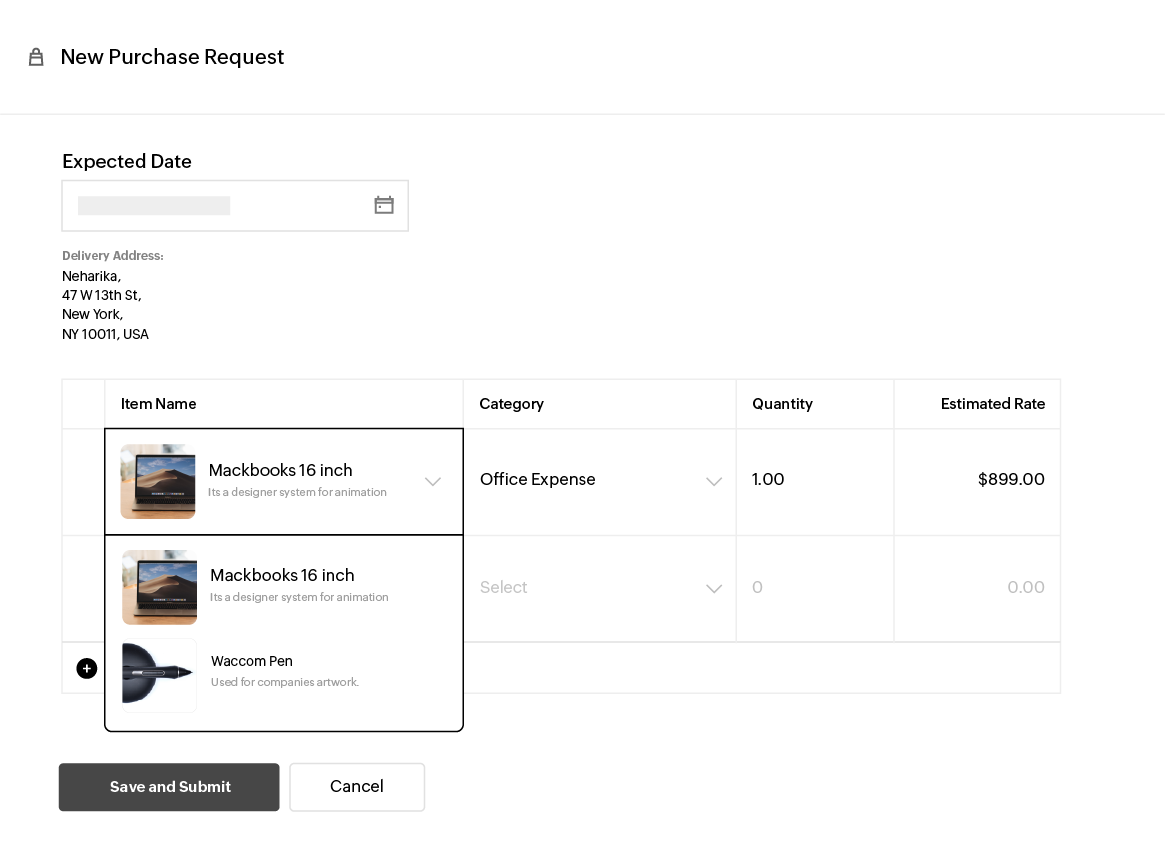Click the Save and Submit button
This screenshot has height=860, width=1165.
169,787
